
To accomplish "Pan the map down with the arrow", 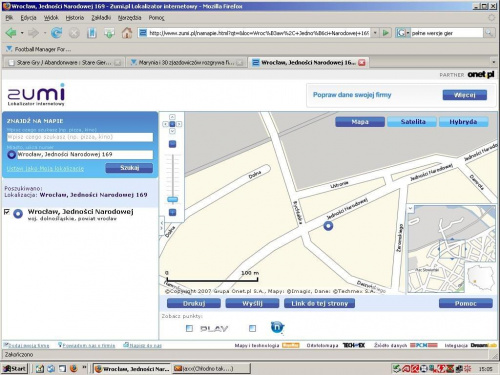I will [x=172, y=131].
